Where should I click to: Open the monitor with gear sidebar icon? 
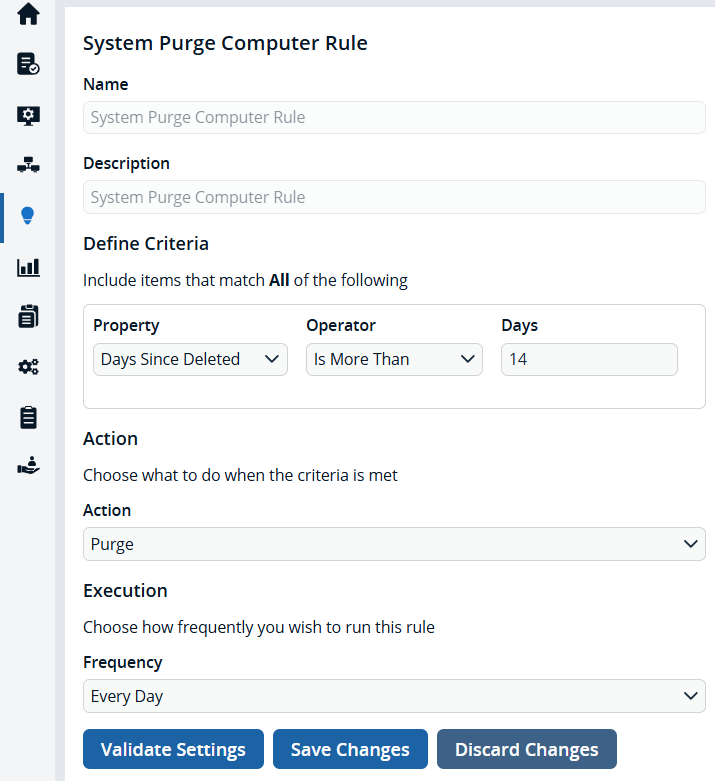(x=28, y=116)
